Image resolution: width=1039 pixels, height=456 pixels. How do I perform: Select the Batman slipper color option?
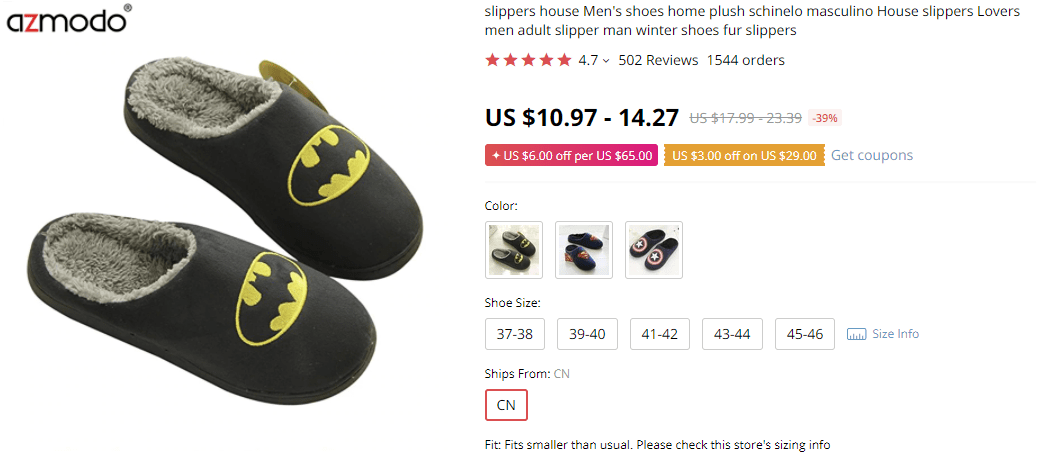pos(514,250)
